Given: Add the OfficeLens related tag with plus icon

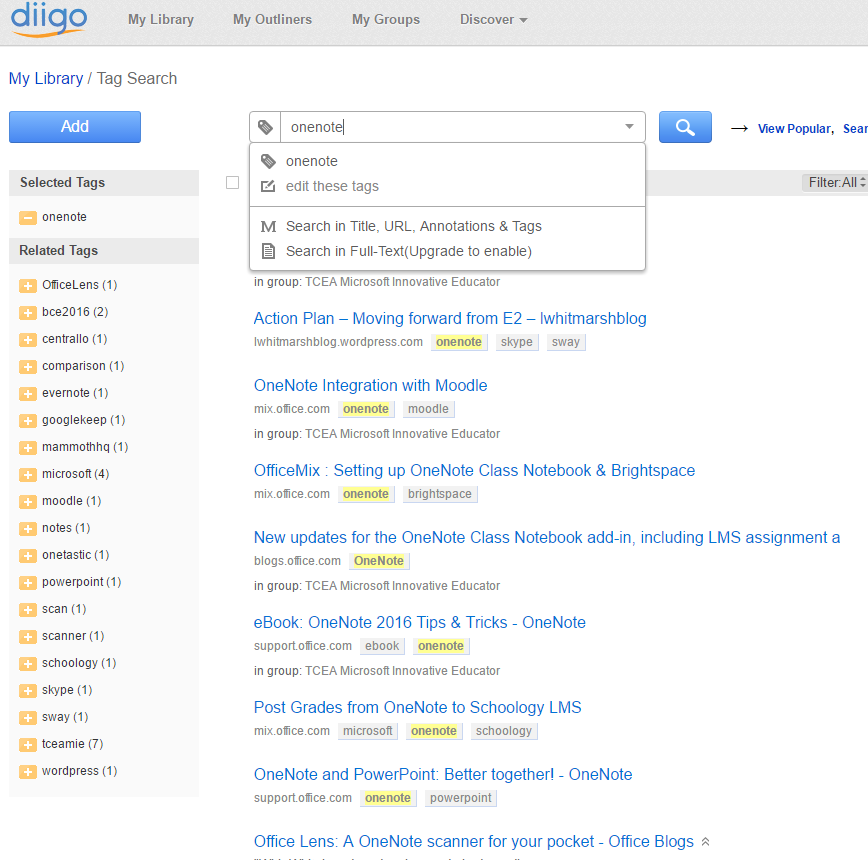Looking at the screenshot, I should point(28,286).
